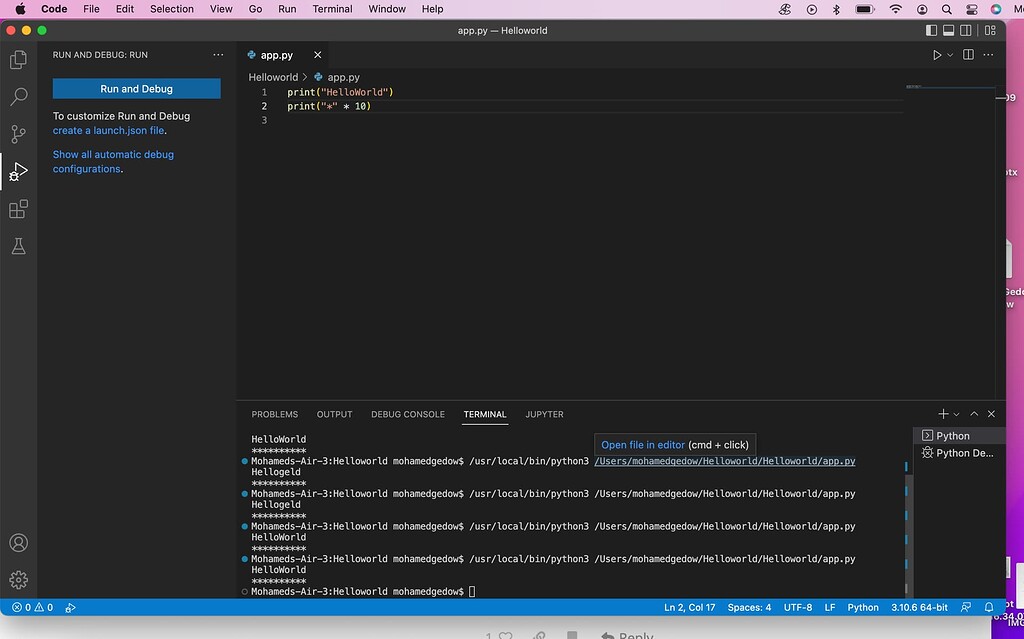Click the Run Python File play icon
This screenshot has height=639, width=1024.
(x=938, y=55)
